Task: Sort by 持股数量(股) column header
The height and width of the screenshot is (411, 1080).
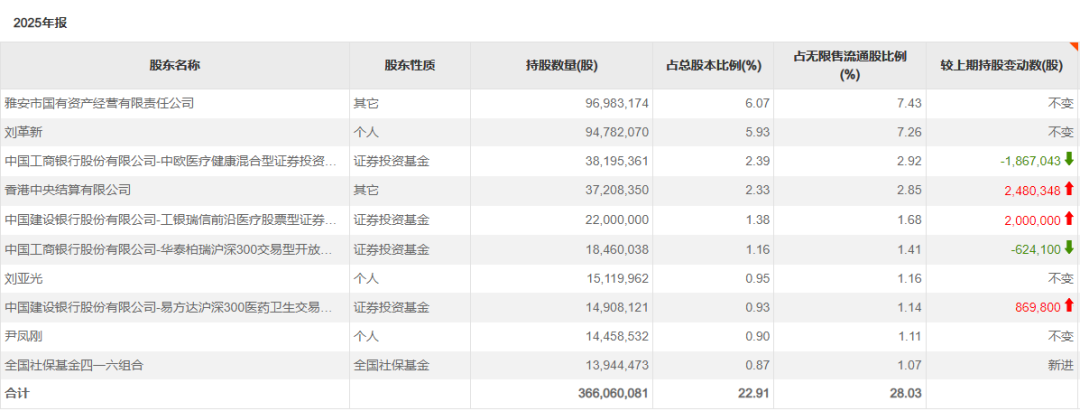Action: [x=561, y=66]
